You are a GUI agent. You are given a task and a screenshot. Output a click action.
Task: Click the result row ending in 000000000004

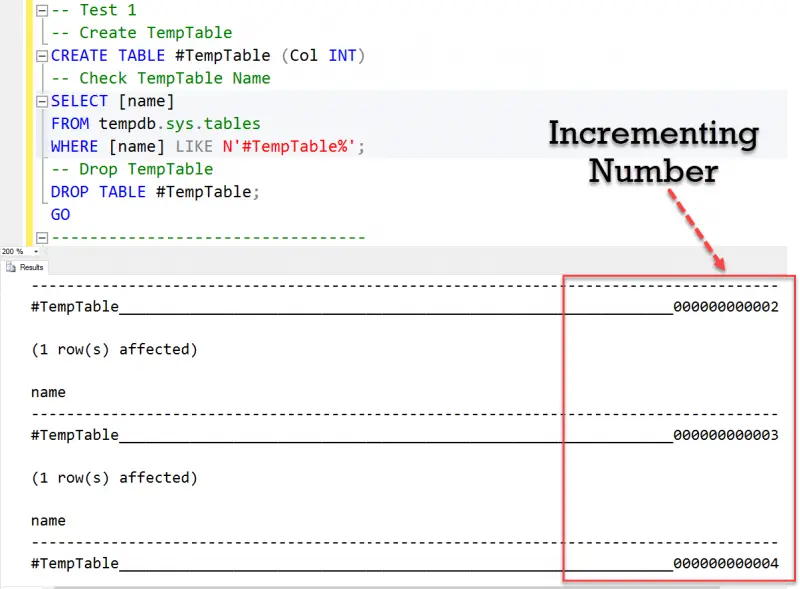[405, 563]
